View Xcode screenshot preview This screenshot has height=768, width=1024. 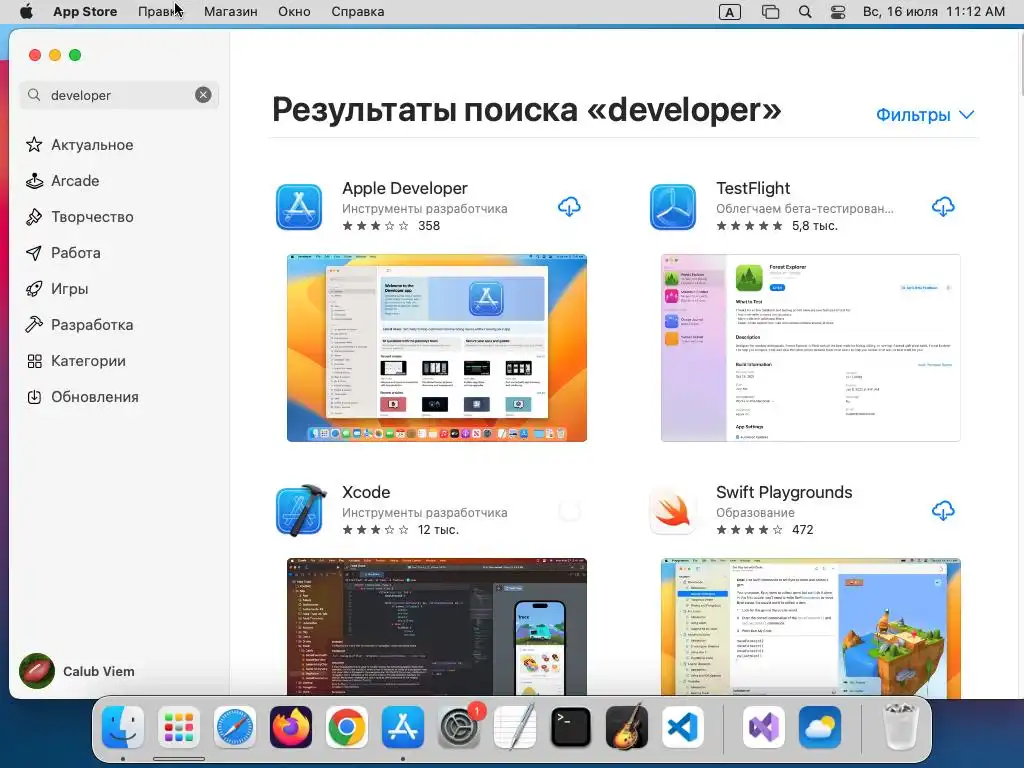(437, 627)
